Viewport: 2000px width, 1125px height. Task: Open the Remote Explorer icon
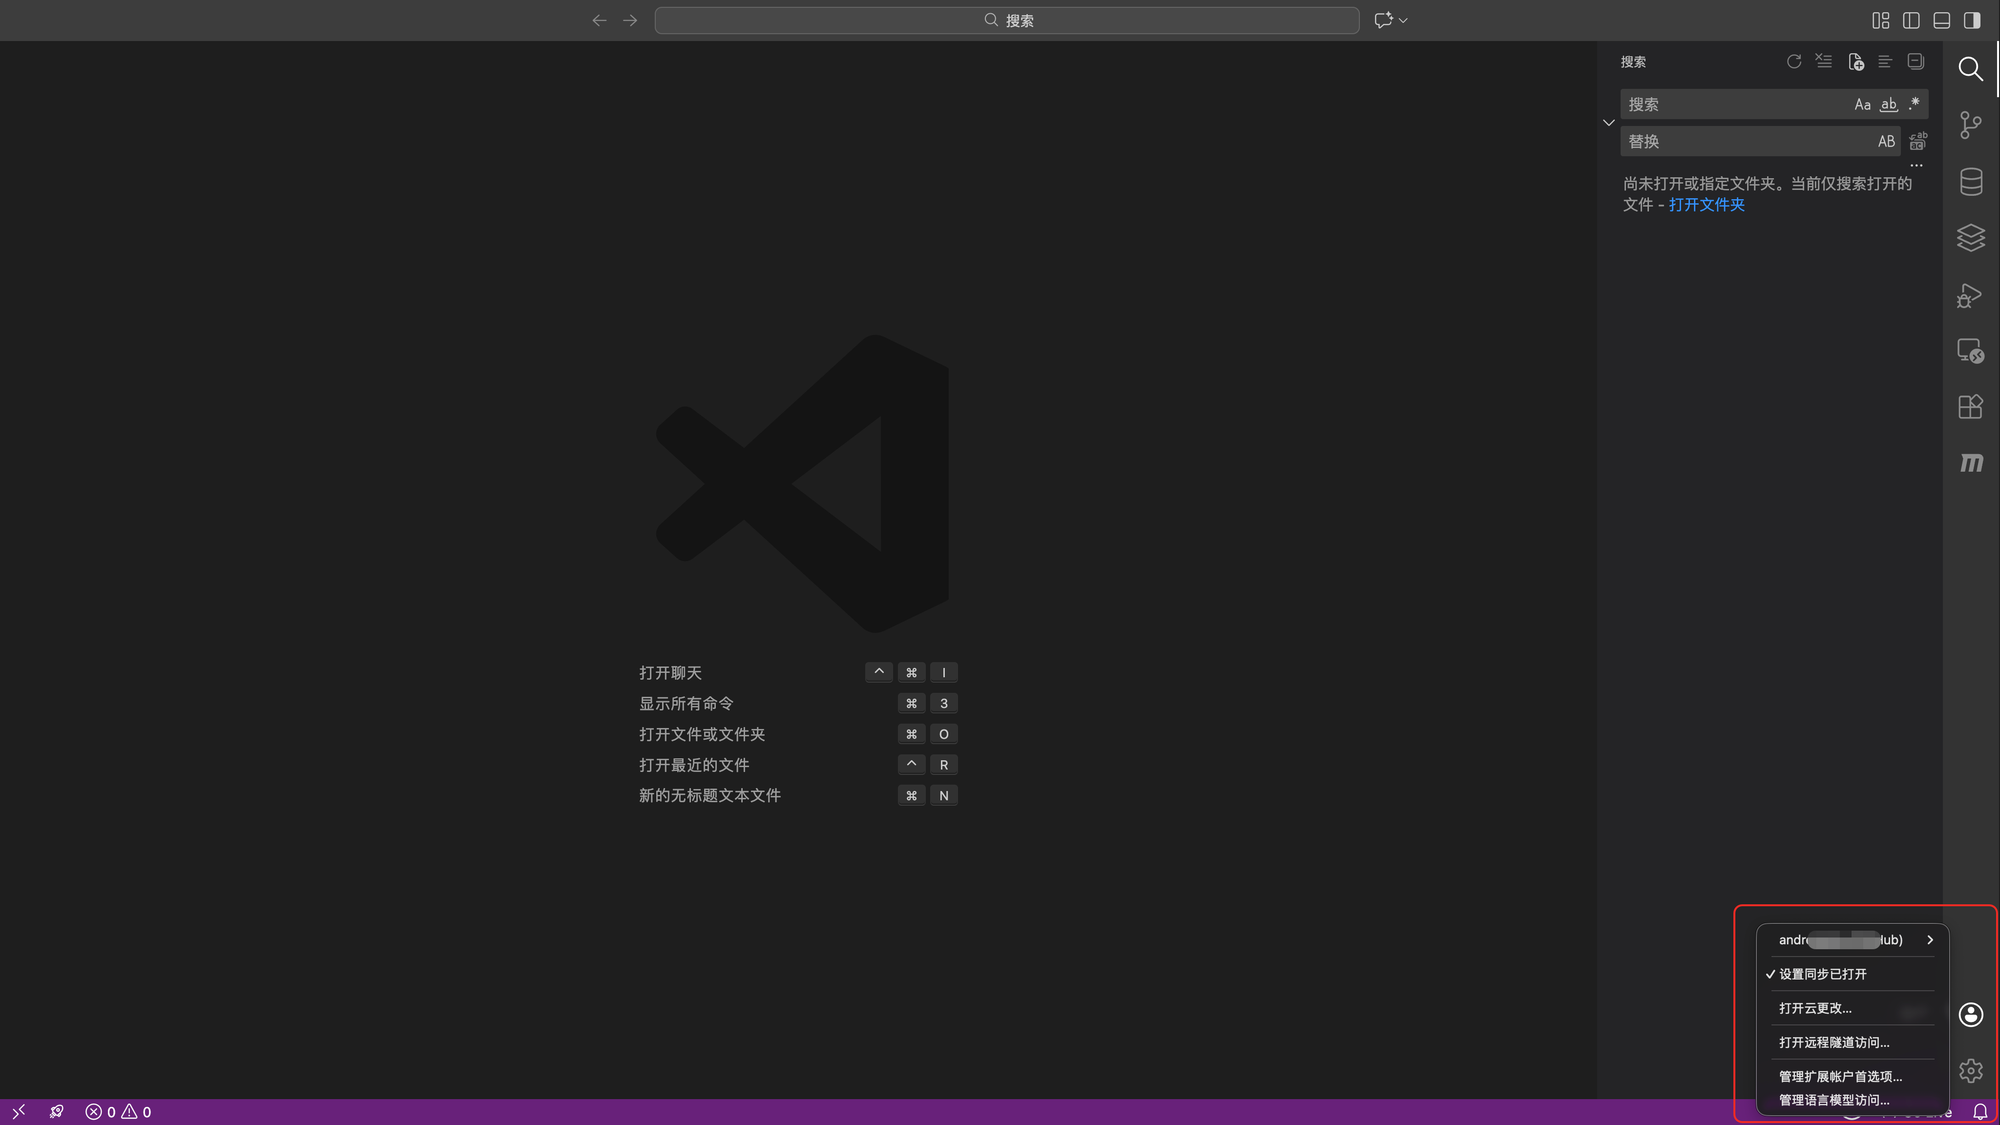click(x=1970, y=351)
